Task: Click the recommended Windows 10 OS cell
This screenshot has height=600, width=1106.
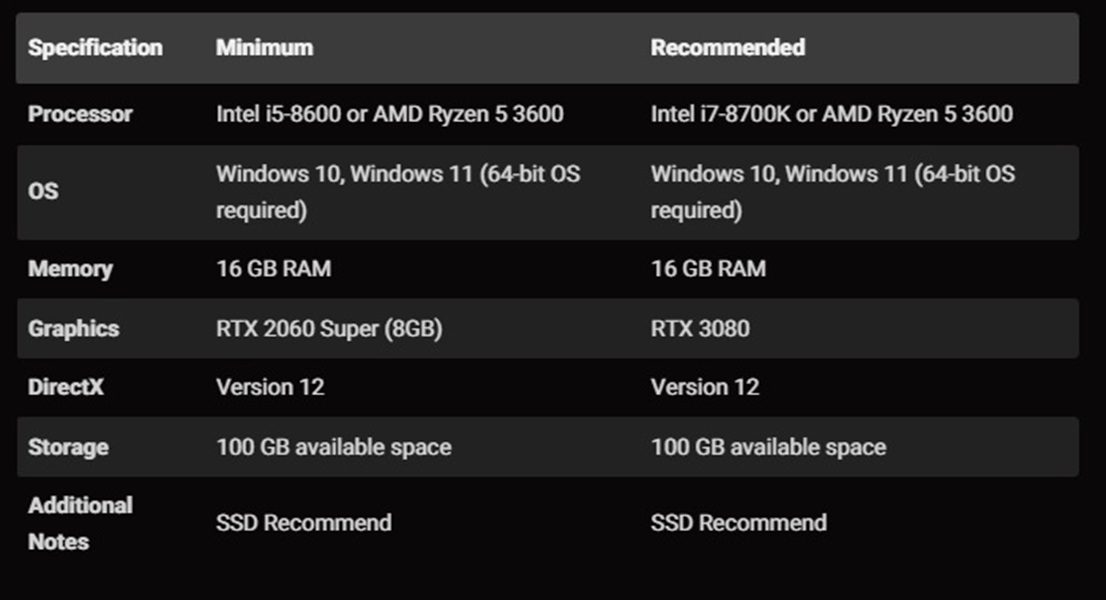Action: click(x=832, y=191)
